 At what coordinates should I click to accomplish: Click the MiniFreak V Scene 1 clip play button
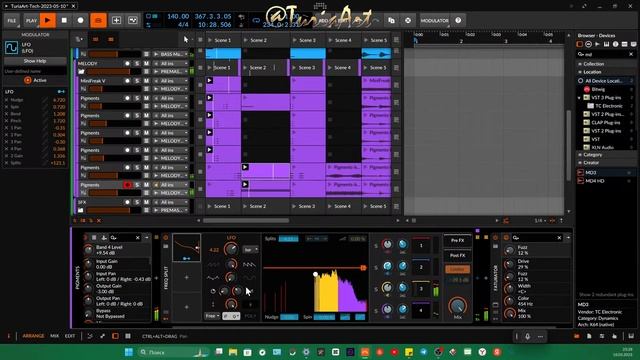coord(209,80)
